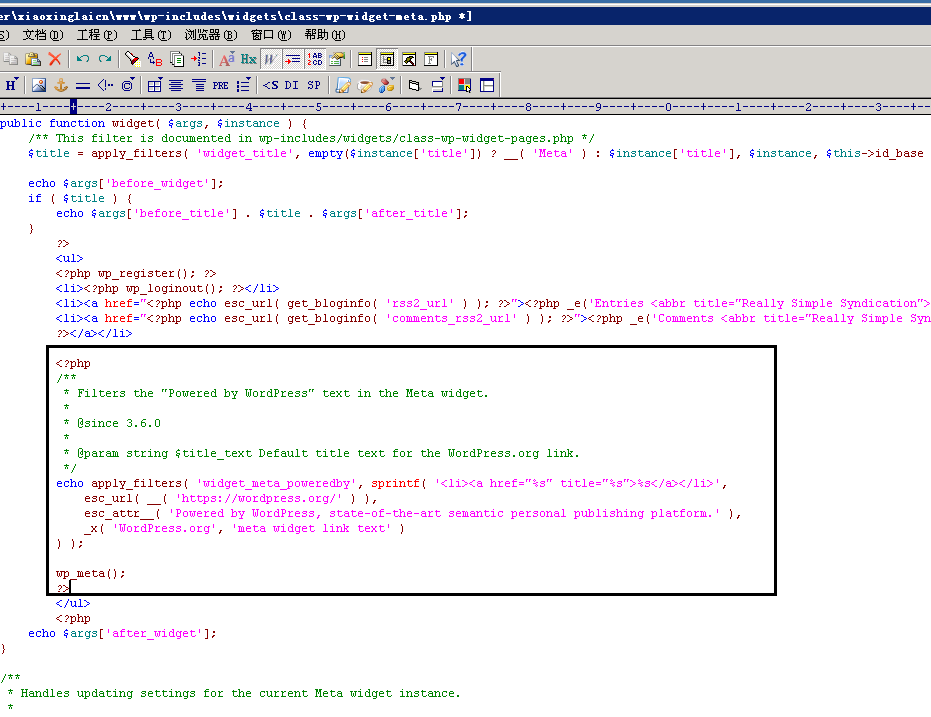Open the Heading (H) tag dropdown

[11, 85]
